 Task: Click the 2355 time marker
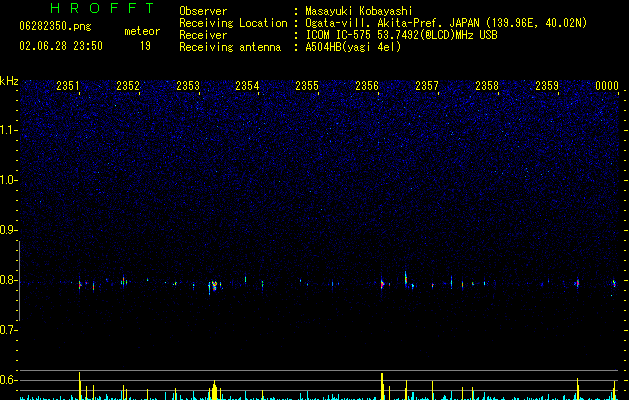[x=307, y=86]
